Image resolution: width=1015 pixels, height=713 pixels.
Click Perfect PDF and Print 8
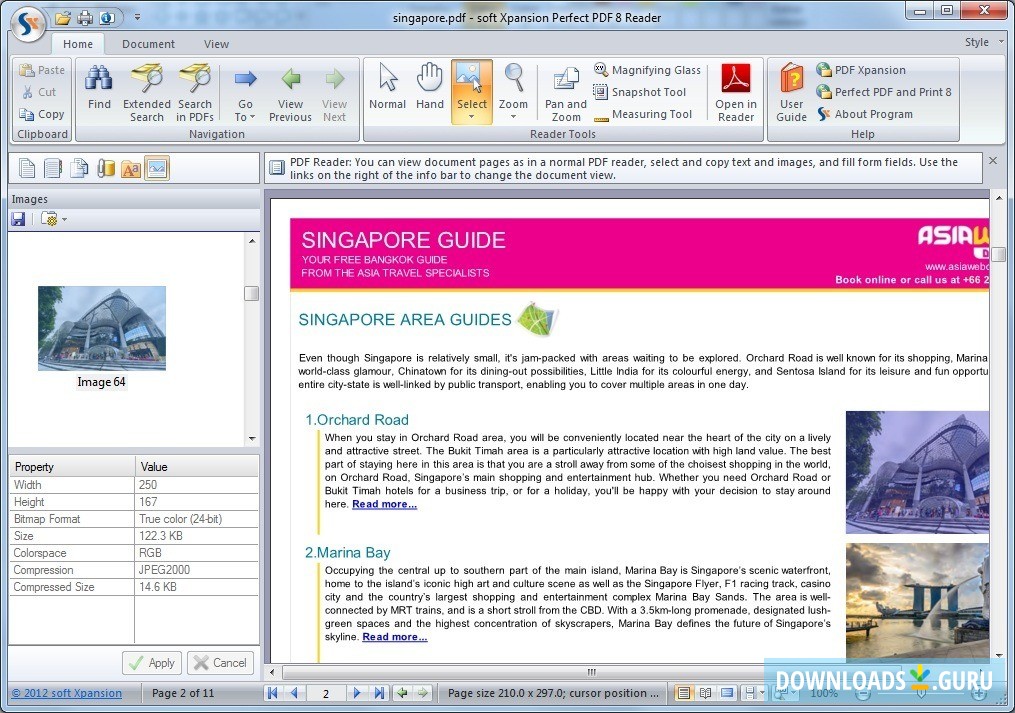point(884,92)
